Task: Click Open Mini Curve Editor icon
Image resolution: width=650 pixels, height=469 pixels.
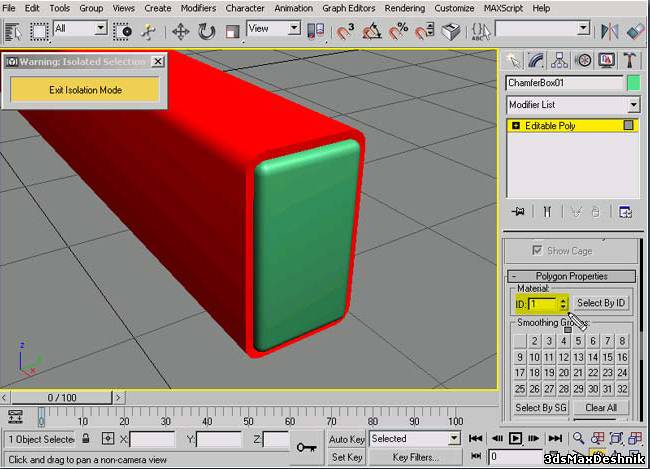Action: coord(15,417)
